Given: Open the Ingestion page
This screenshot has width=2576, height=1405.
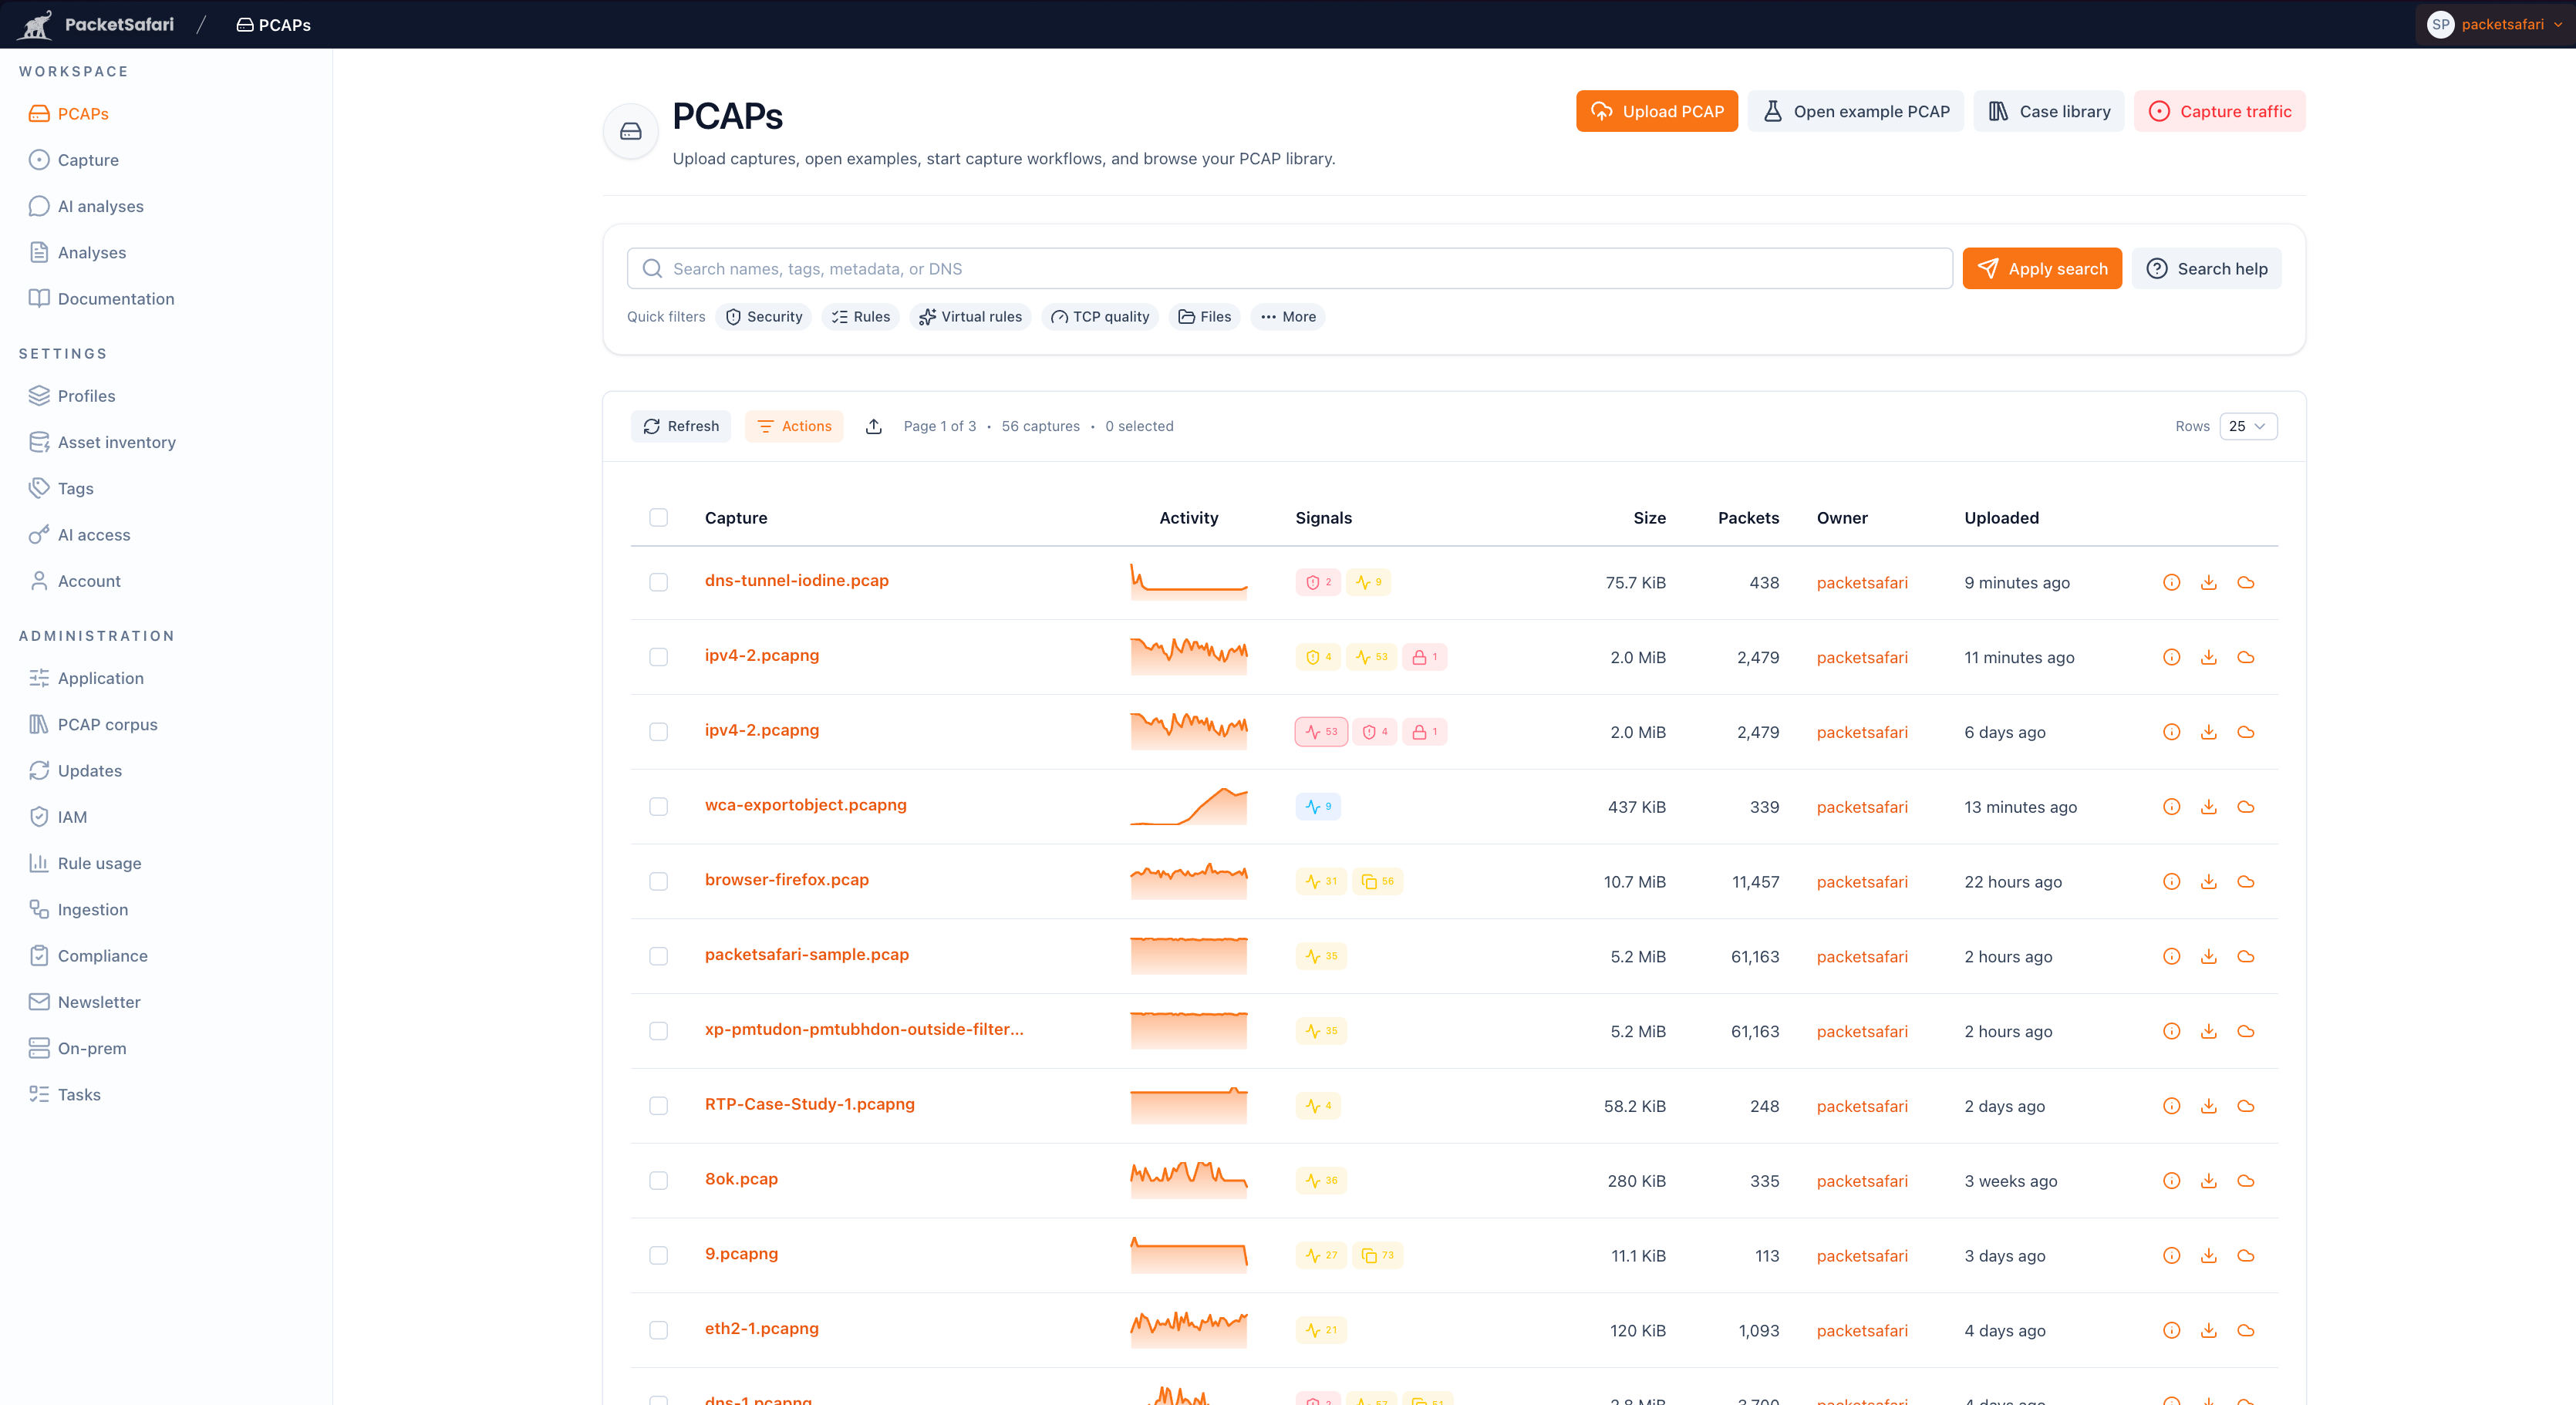Looking at the screenshot, I should pyautogui.click(x=92, y=909).
